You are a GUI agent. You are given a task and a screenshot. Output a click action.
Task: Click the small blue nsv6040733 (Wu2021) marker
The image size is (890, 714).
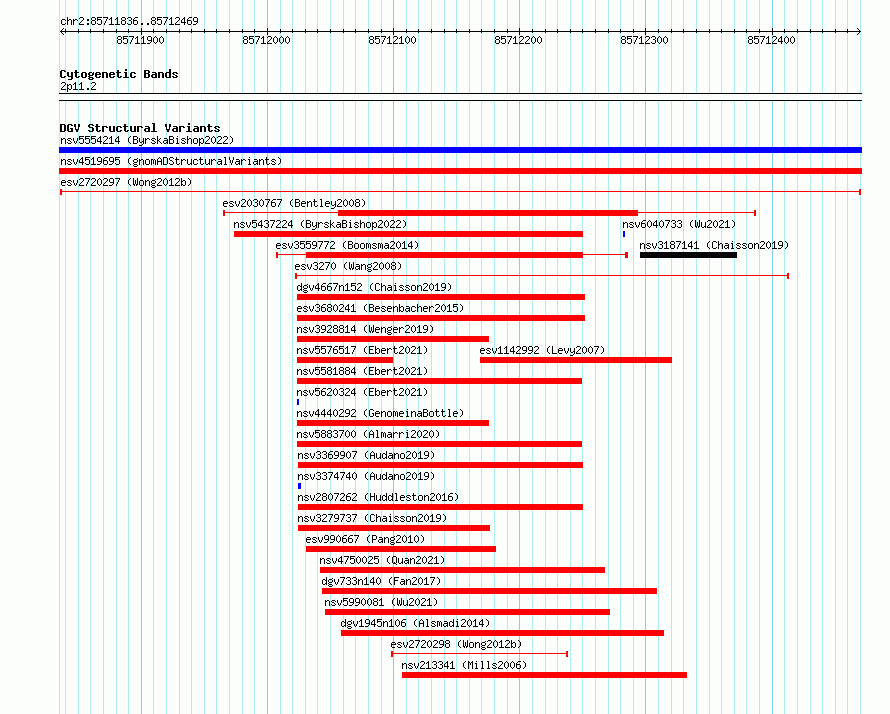tap(624, 234)
